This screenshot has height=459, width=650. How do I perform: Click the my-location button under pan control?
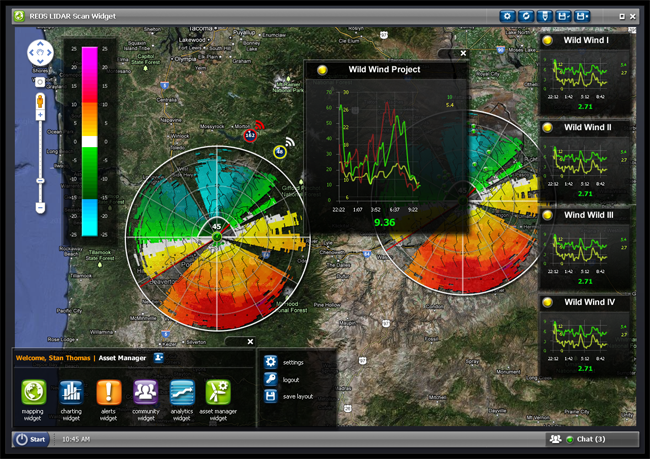(40, 82)
